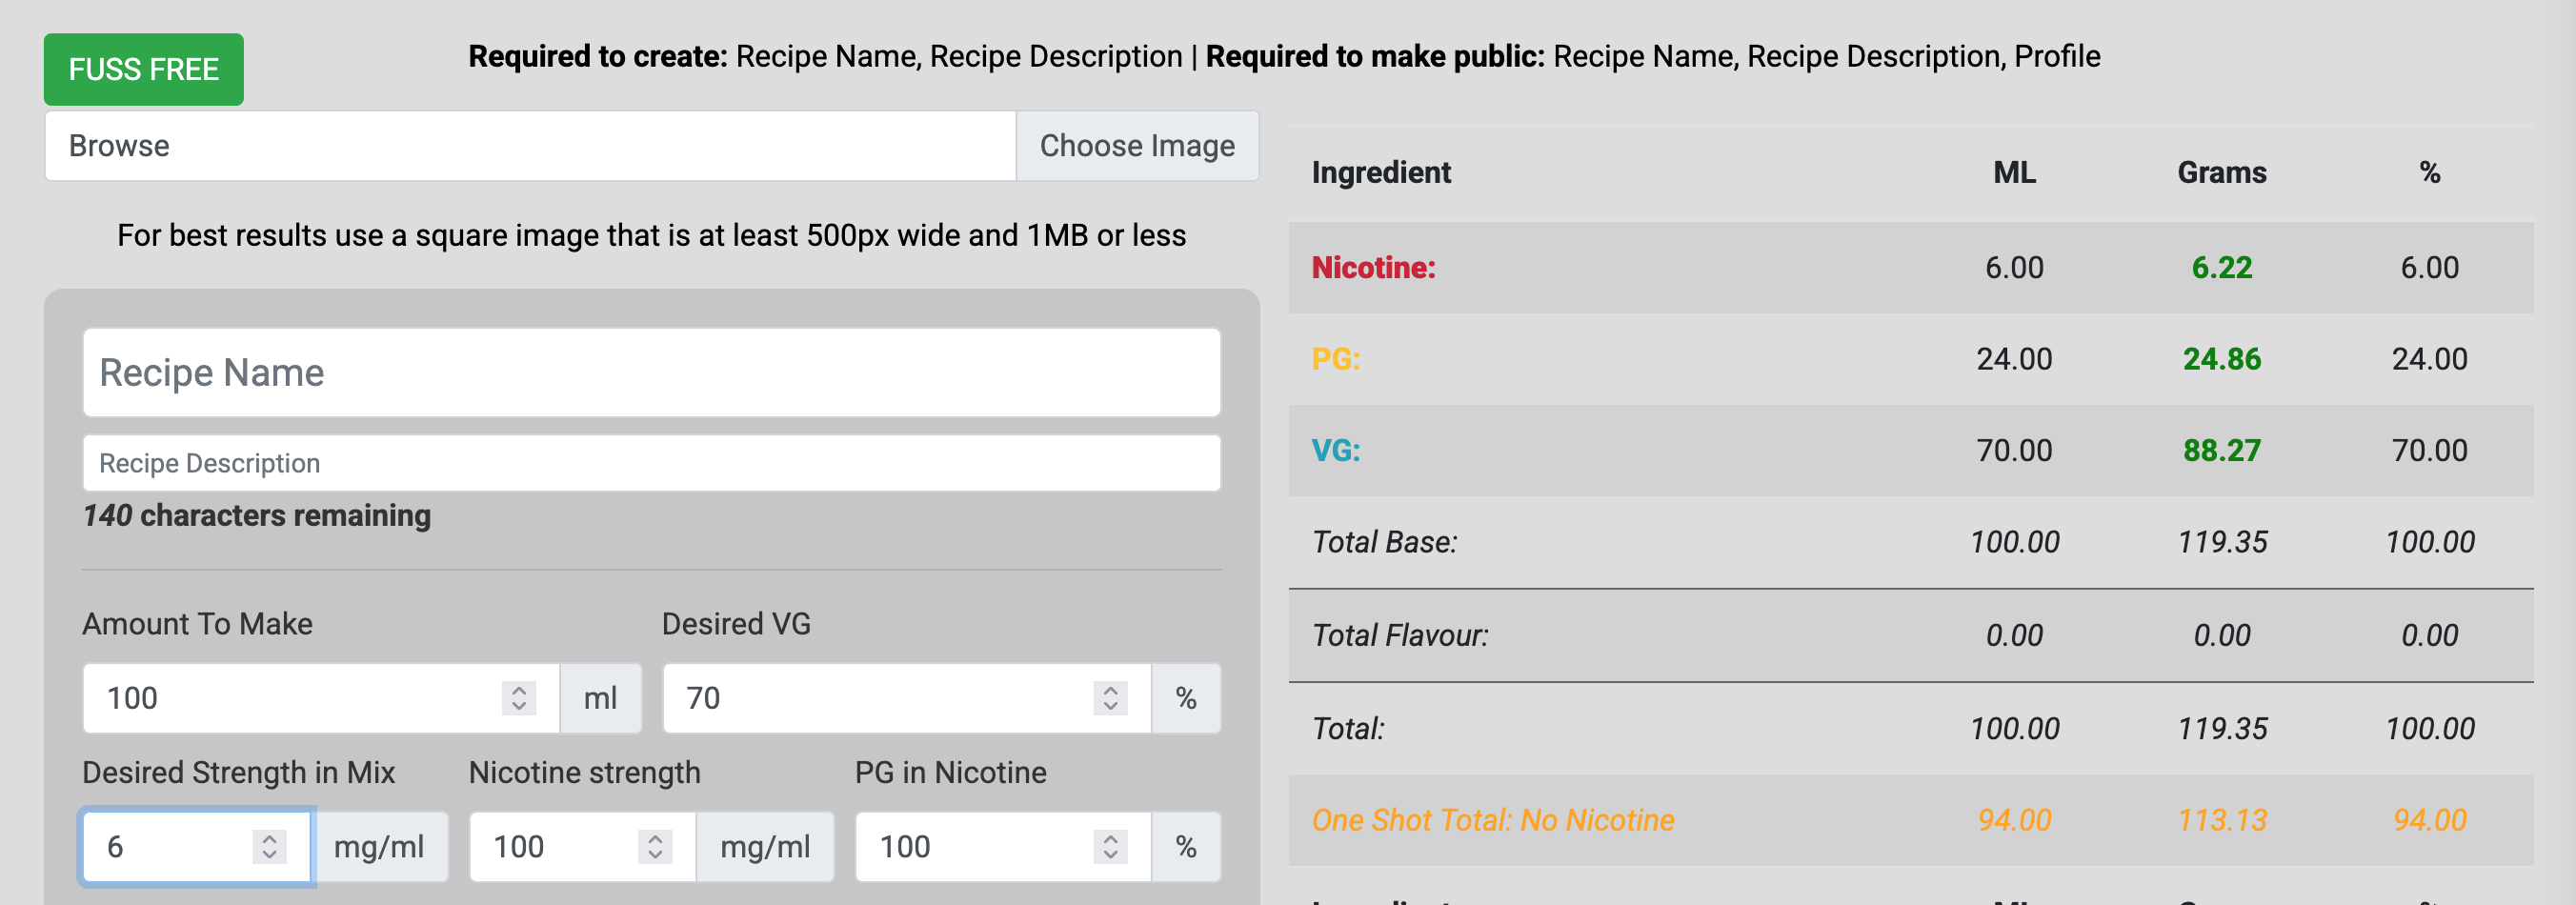Viewport: 2576px width, 905px height.
Task: Click the PG in Nicotine label
Action: 950,773
